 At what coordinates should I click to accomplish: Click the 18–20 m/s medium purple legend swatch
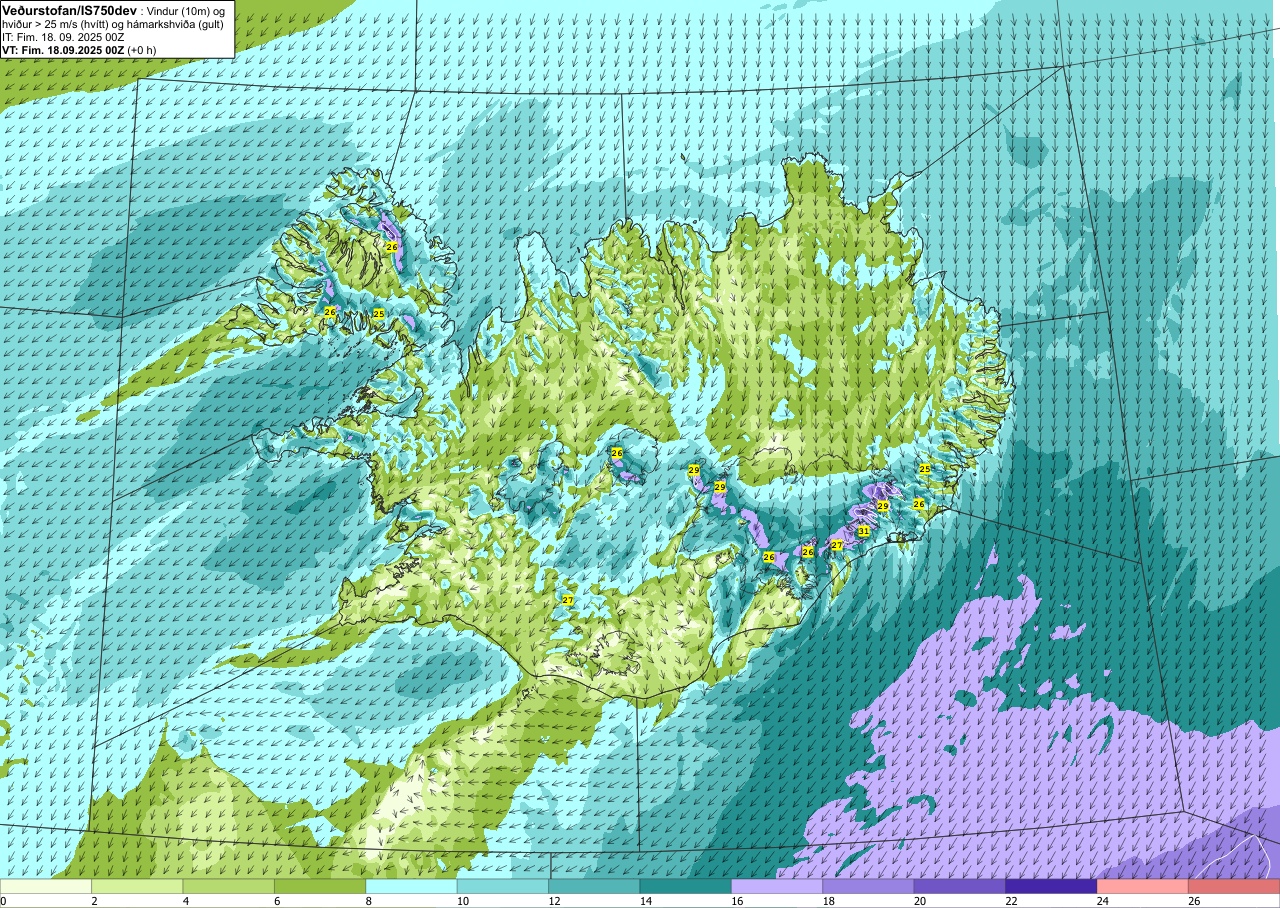868,886
